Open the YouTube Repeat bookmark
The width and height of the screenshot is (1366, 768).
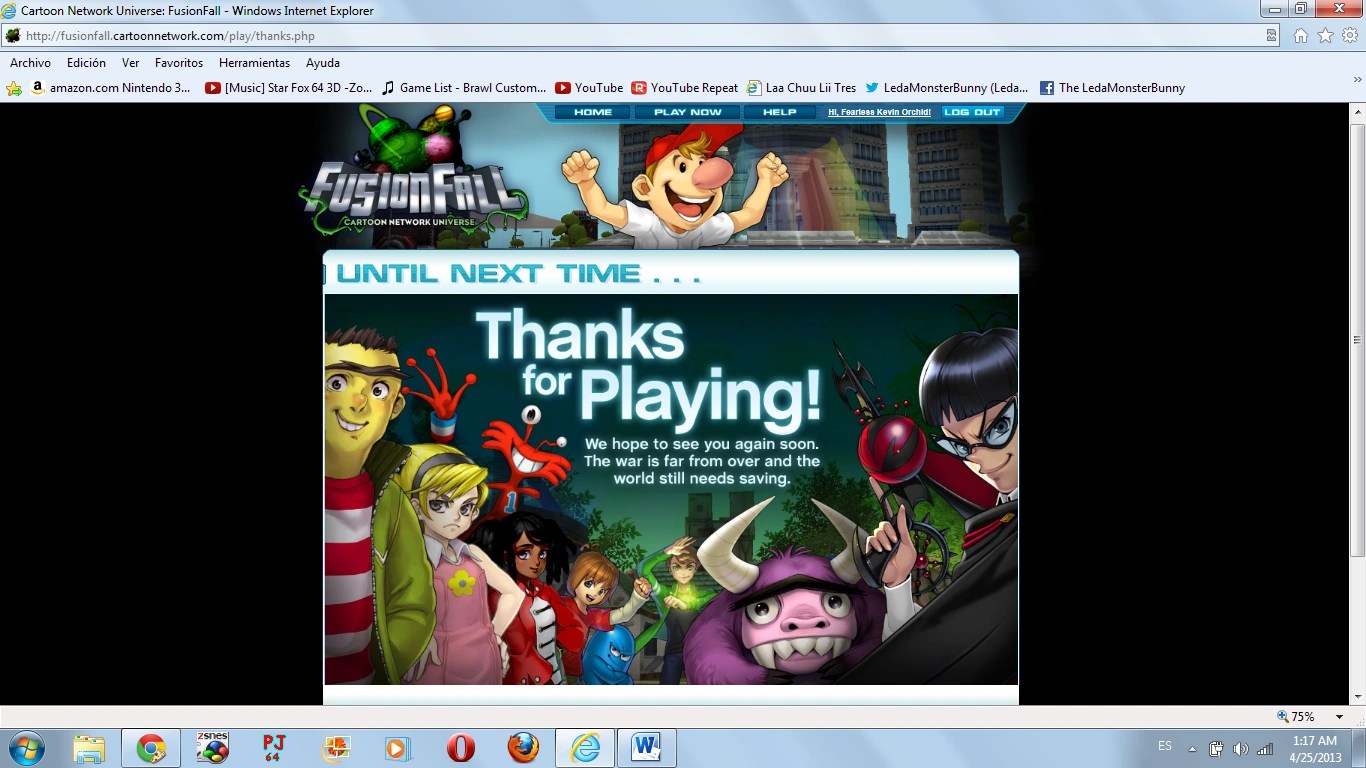pyautogui.click(x=685, y=88)
